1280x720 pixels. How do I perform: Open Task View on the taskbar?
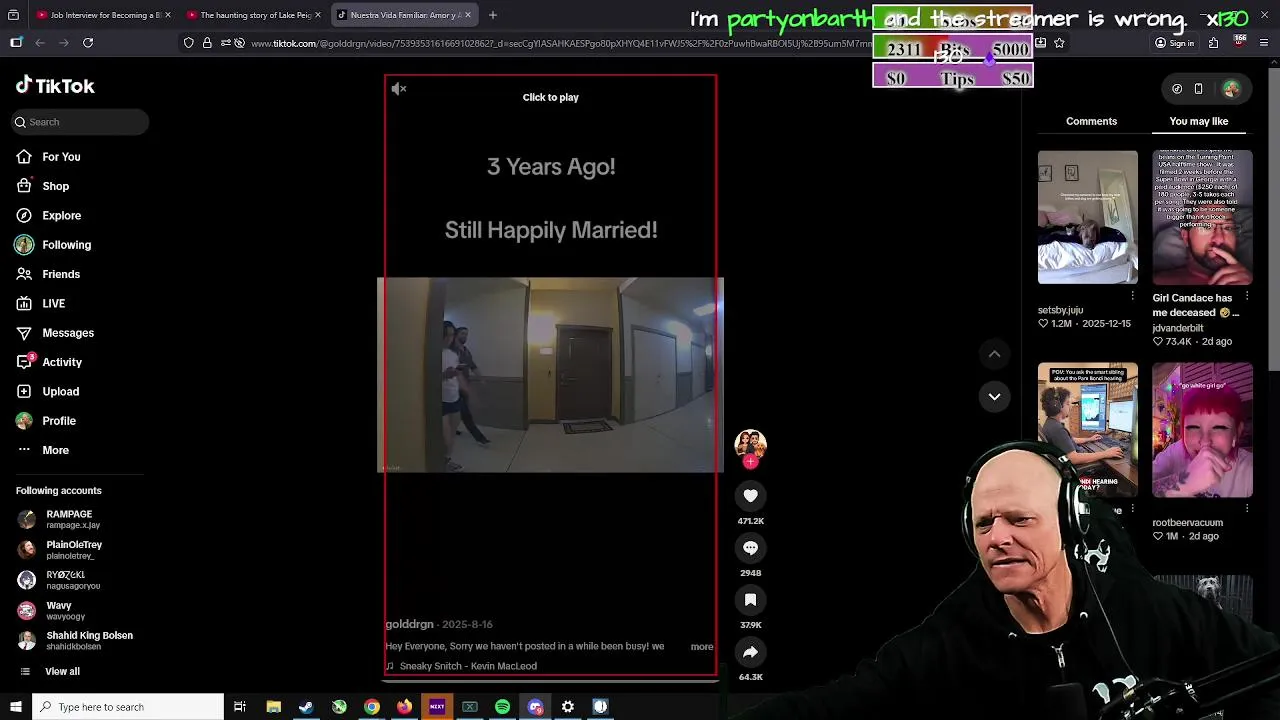coord(240,707)
